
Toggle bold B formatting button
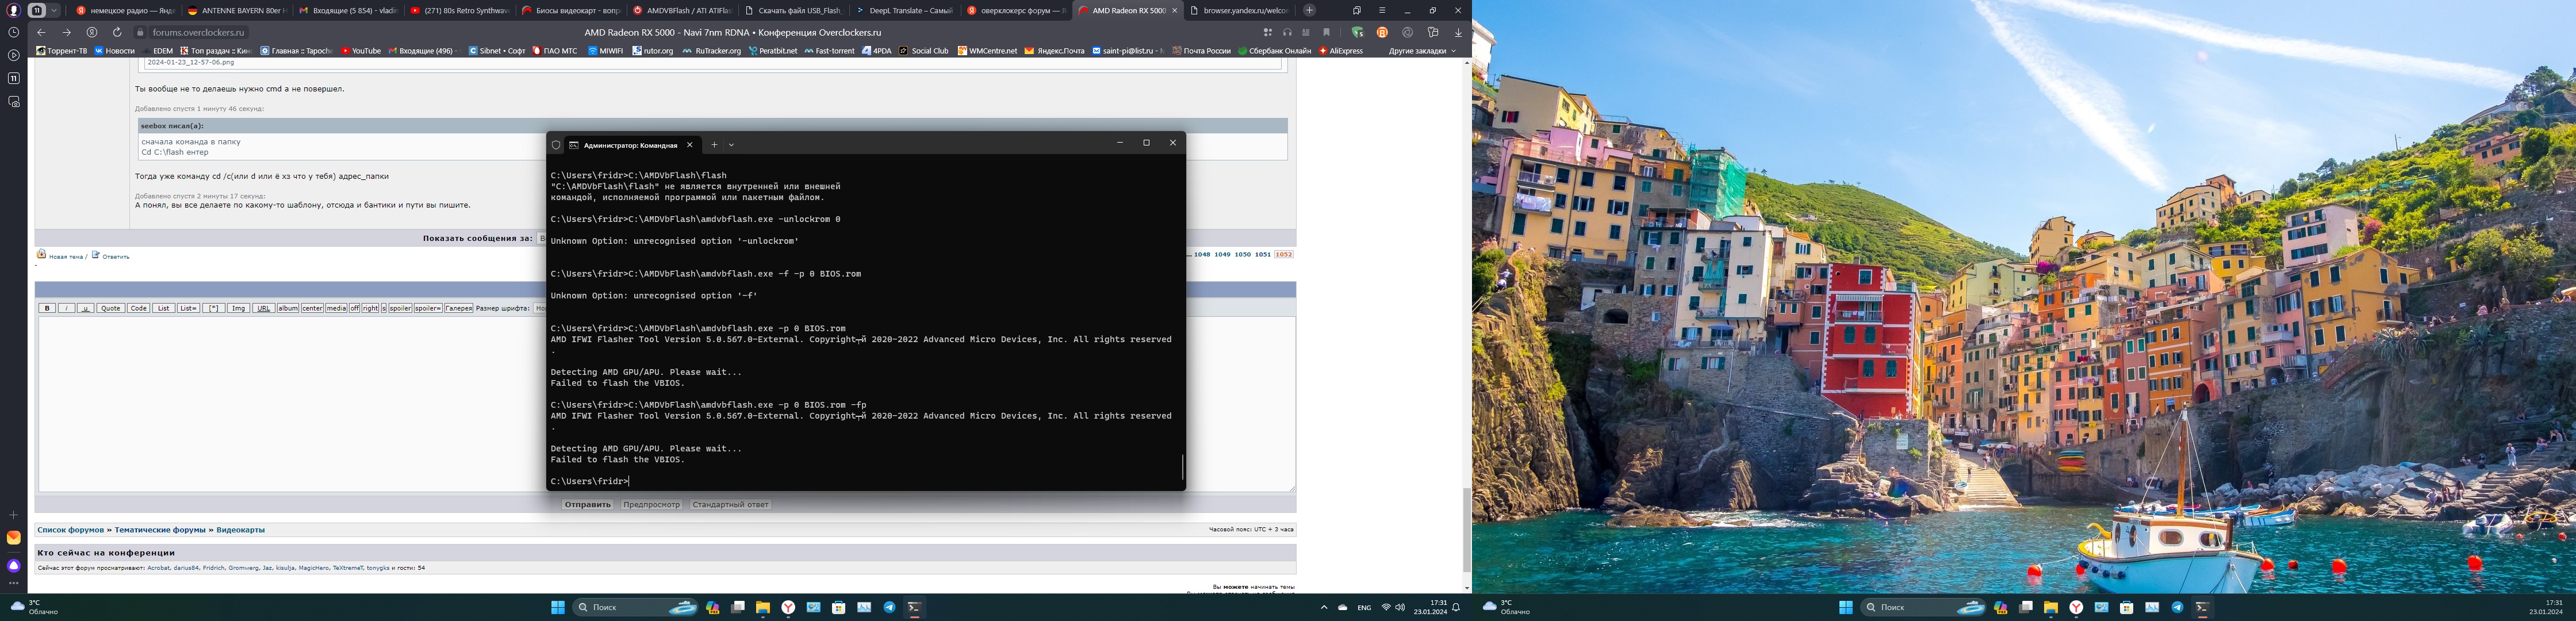(x=47, y=308)
